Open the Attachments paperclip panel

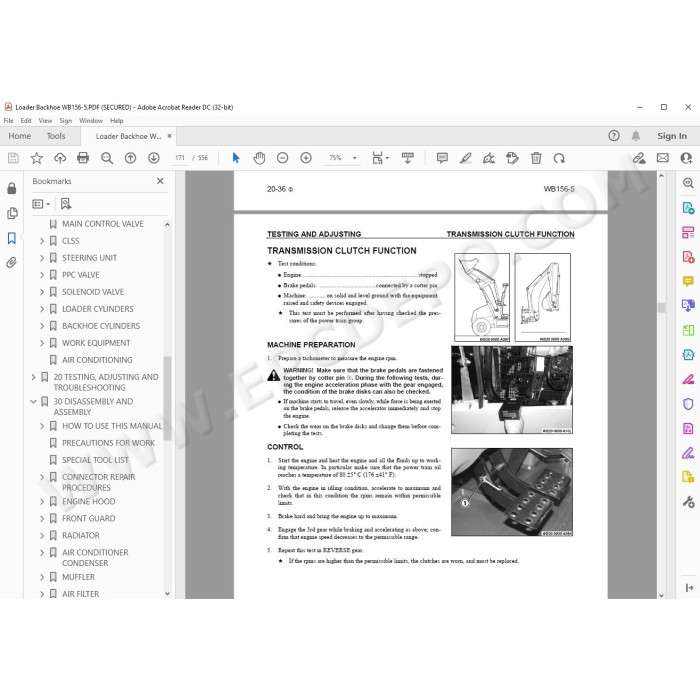(x=12, y=262)
